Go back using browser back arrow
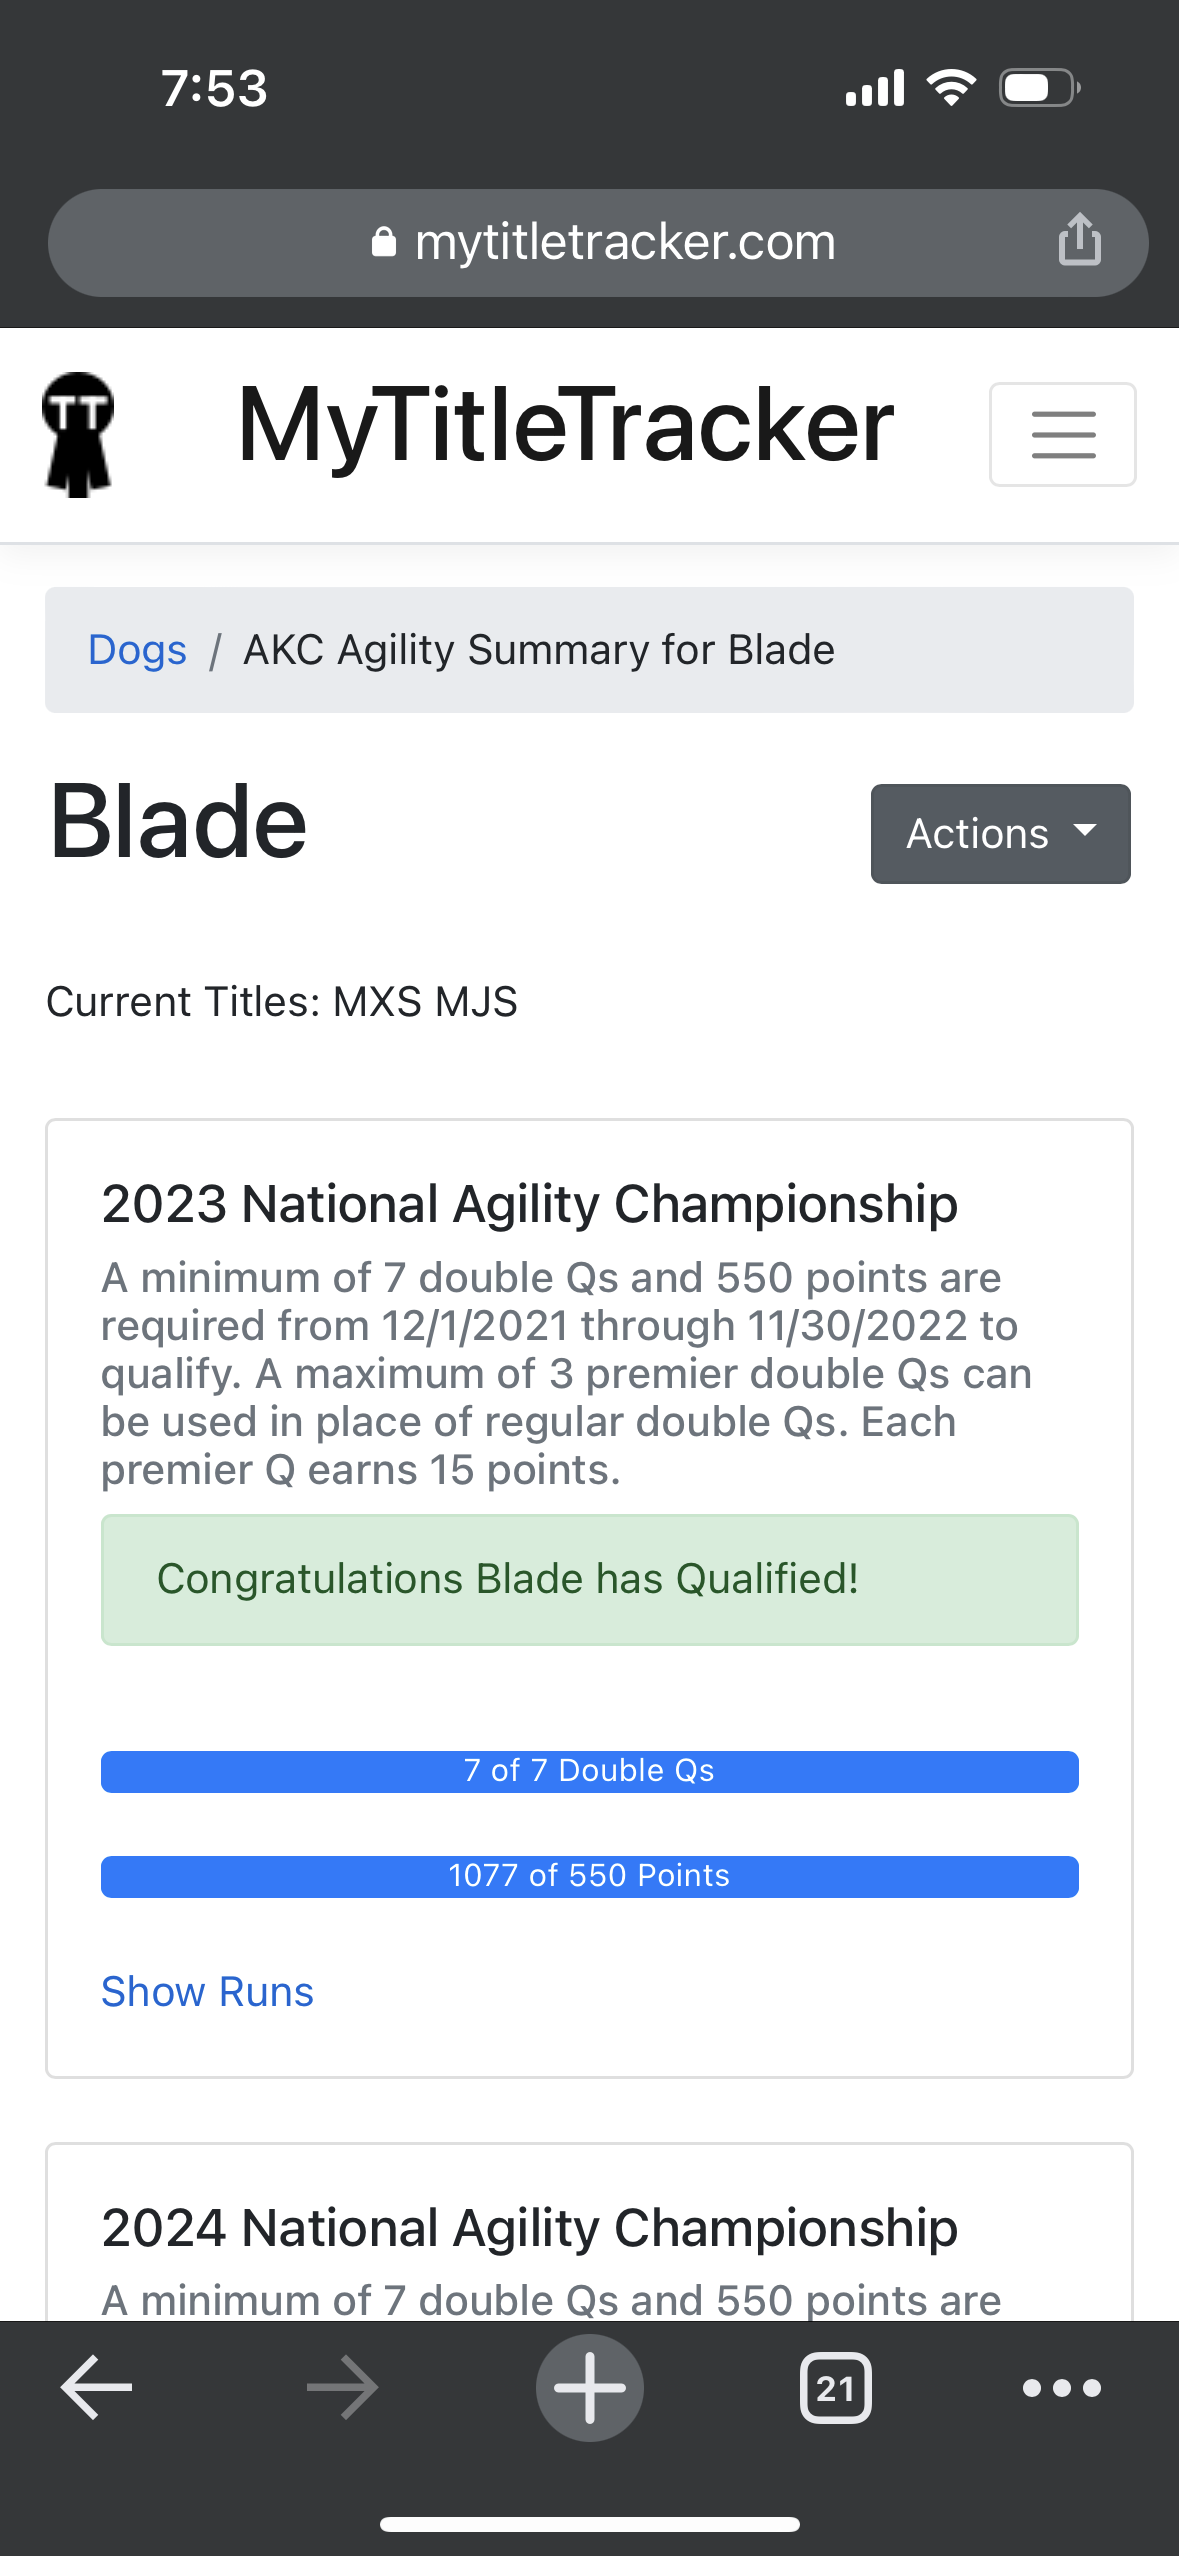The width and height of the screenshot is (1179, 2556). [x=97, y=2387]
